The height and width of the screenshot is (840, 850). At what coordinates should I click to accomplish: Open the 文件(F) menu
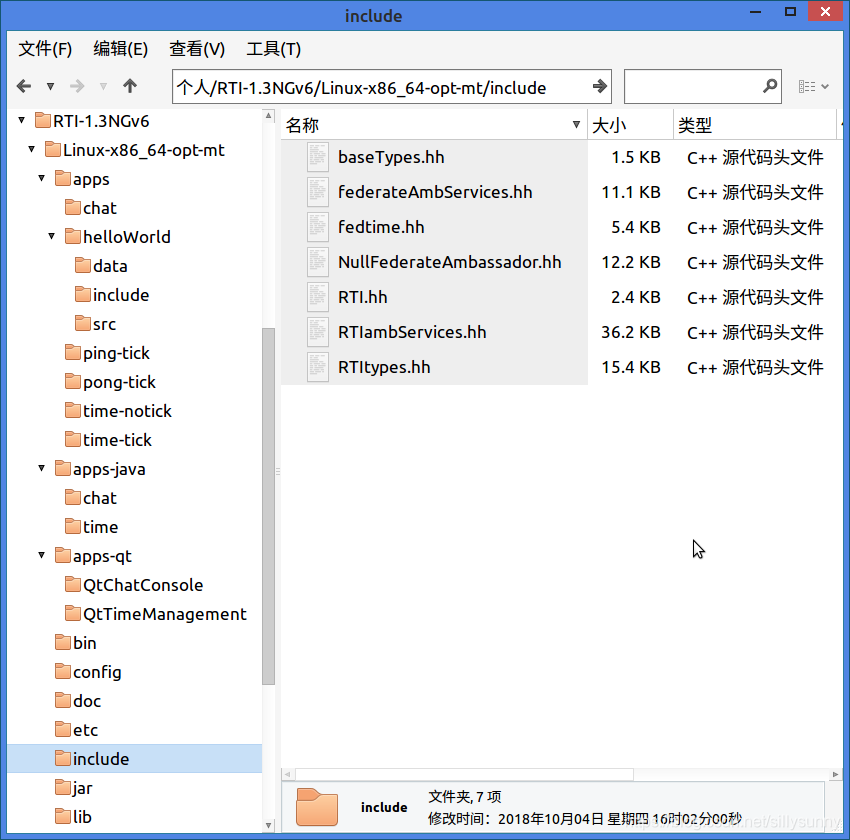click(x=45, y=49)
